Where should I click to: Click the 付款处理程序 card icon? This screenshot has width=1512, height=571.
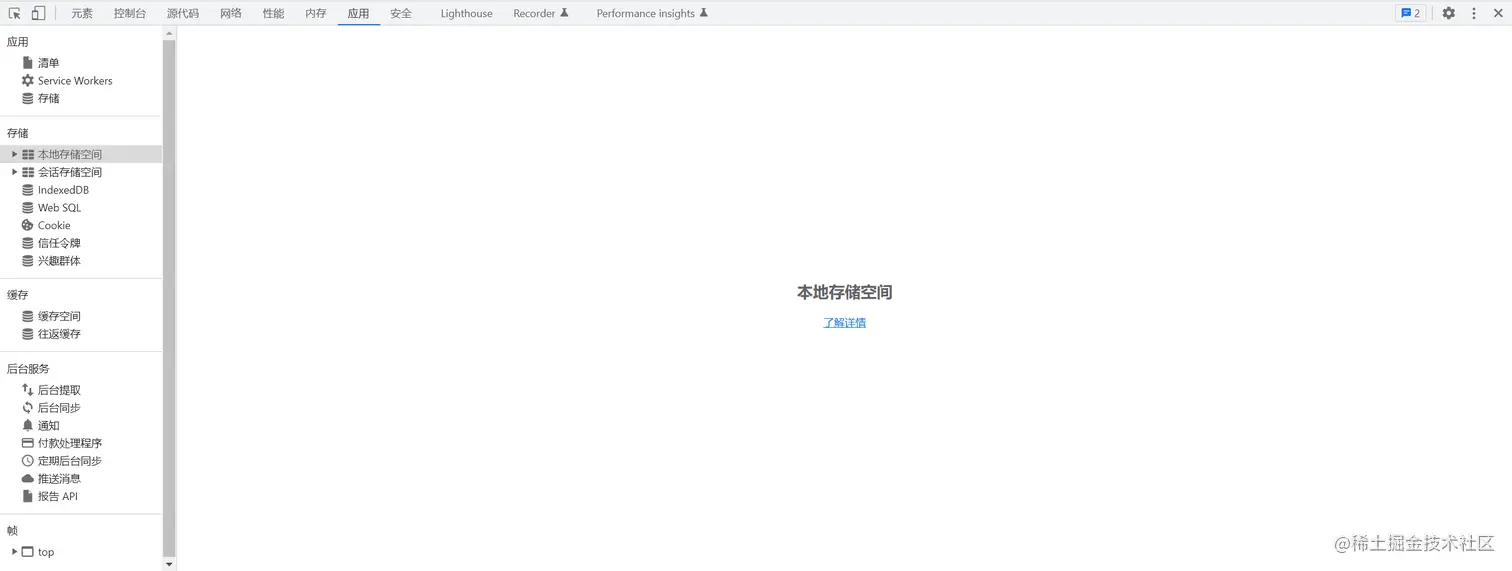(x=28, y=443)
